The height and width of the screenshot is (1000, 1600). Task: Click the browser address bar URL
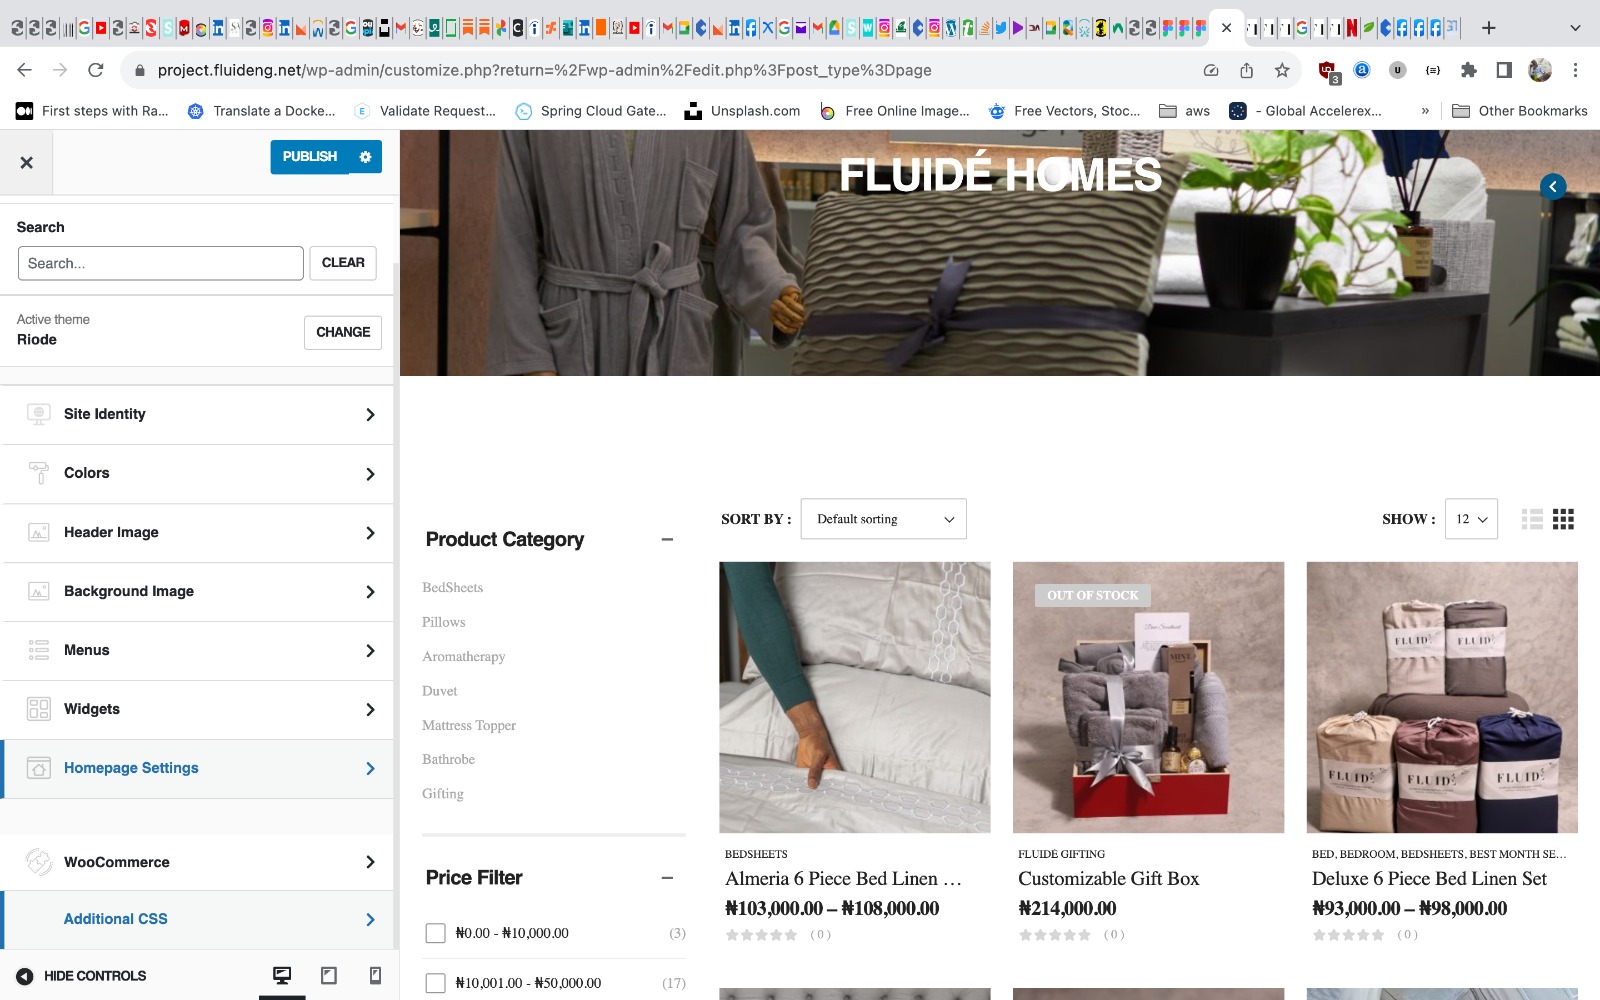(544, 70)
